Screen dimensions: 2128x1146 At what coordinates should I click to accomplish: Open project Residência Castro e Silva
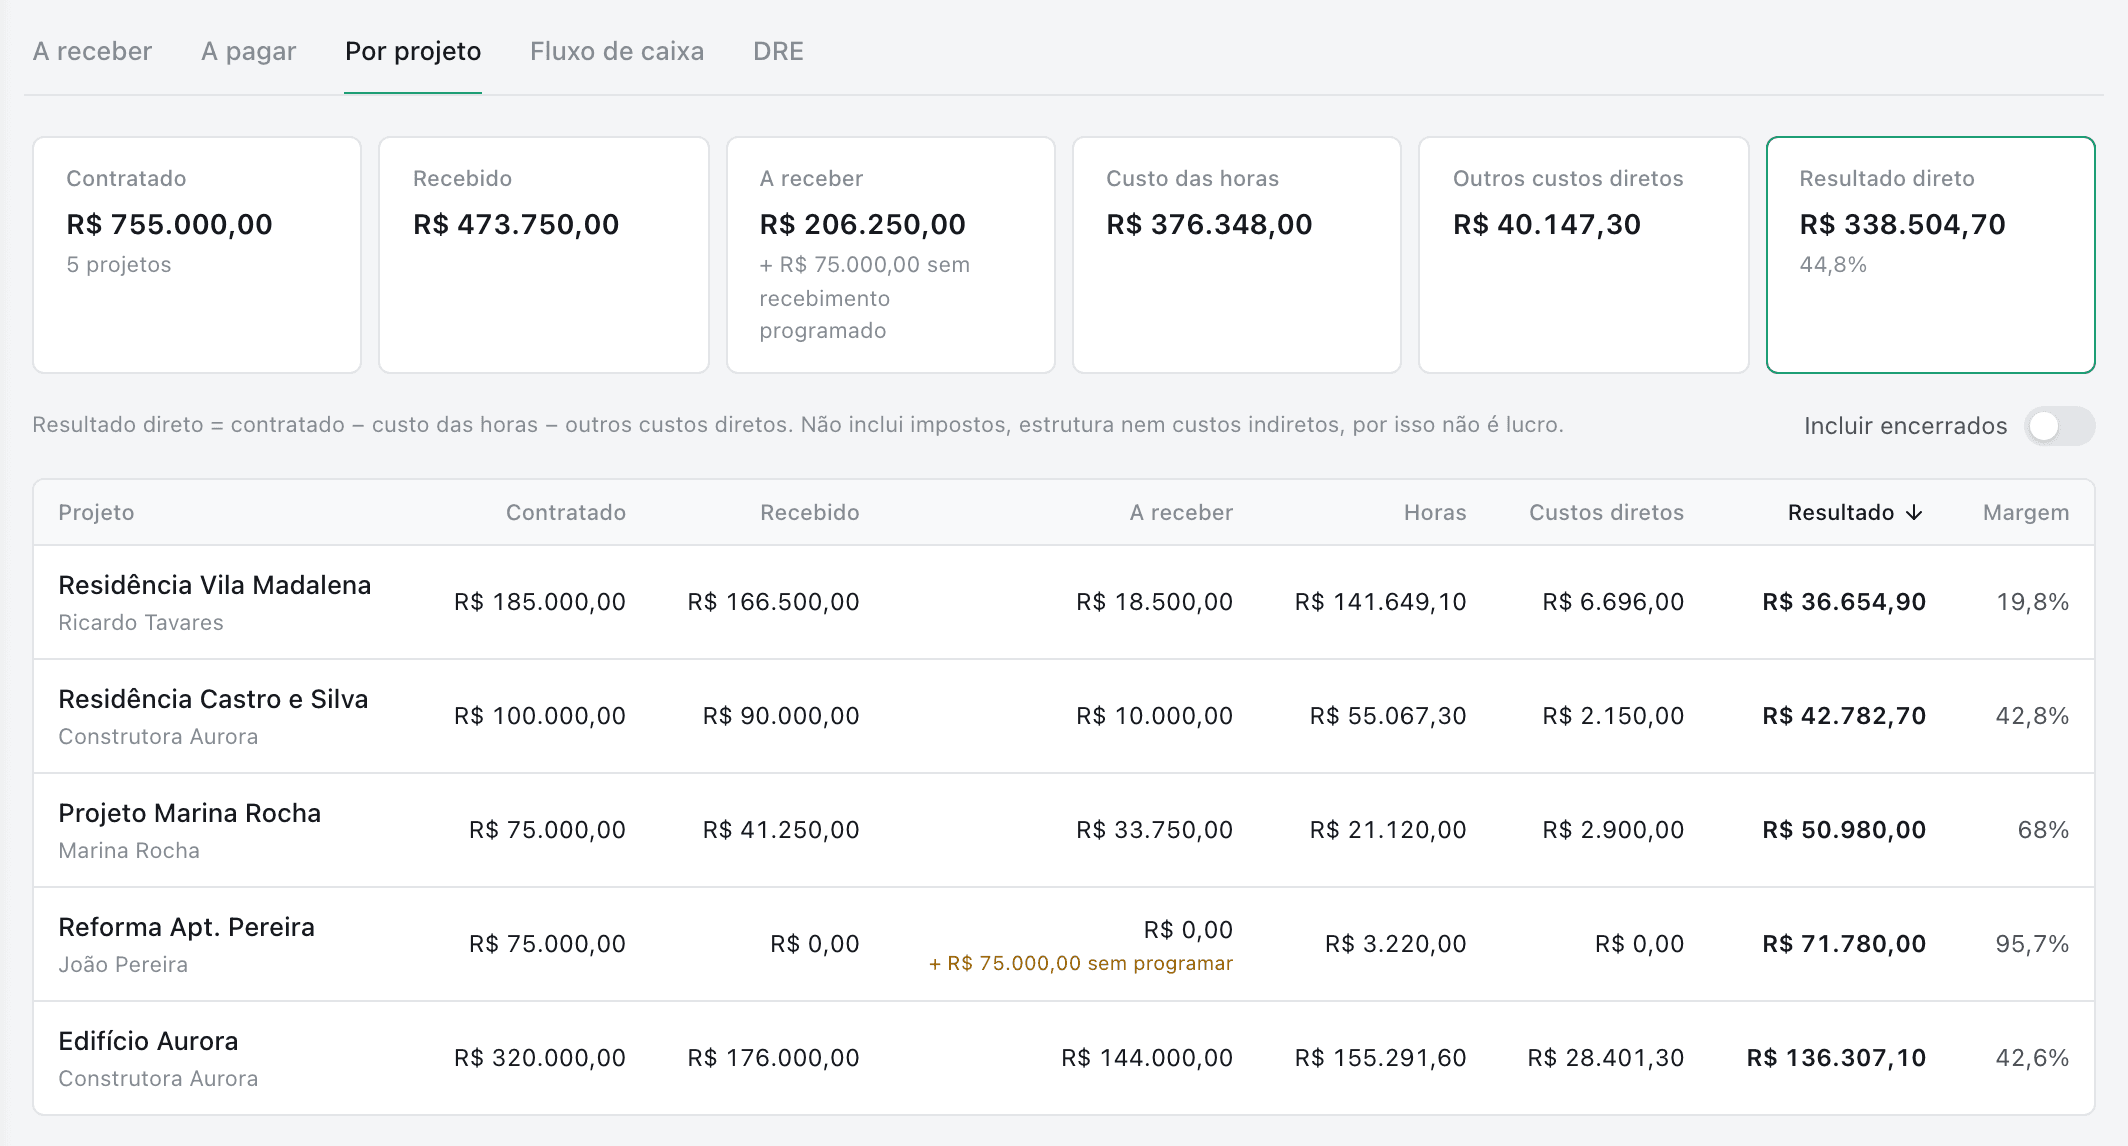click(213, 699)
